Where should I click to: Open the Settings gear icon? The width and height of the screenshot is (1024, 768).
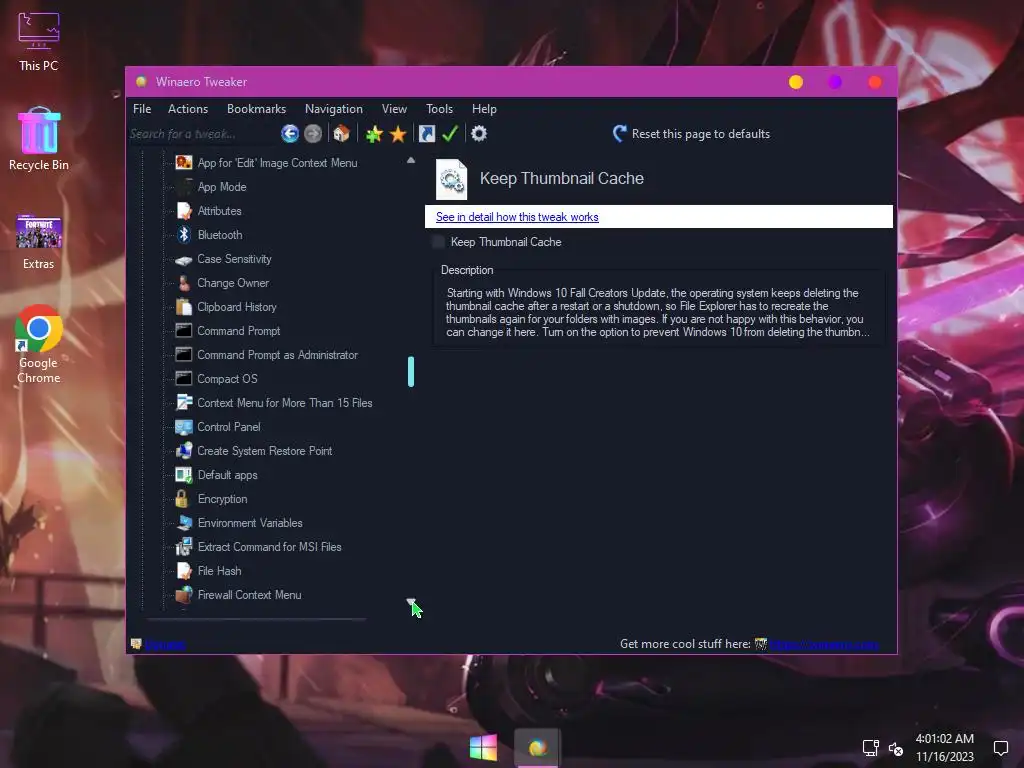tap(479, 134)
